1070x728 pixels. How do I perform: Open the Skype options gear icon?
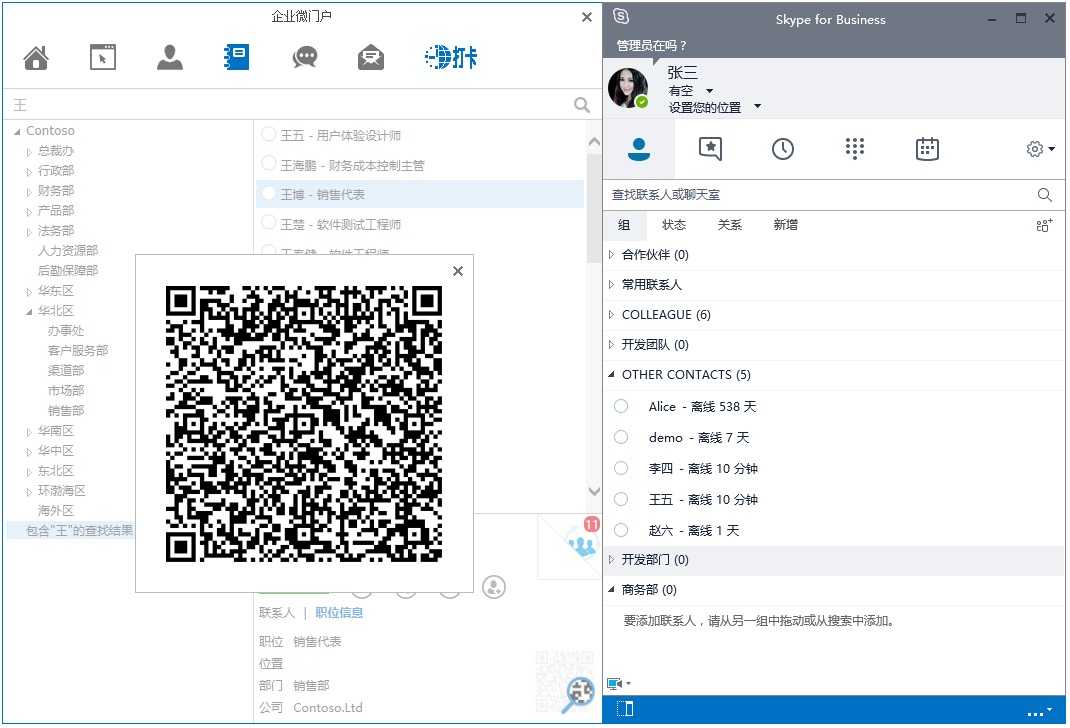tap(1040, 149)
